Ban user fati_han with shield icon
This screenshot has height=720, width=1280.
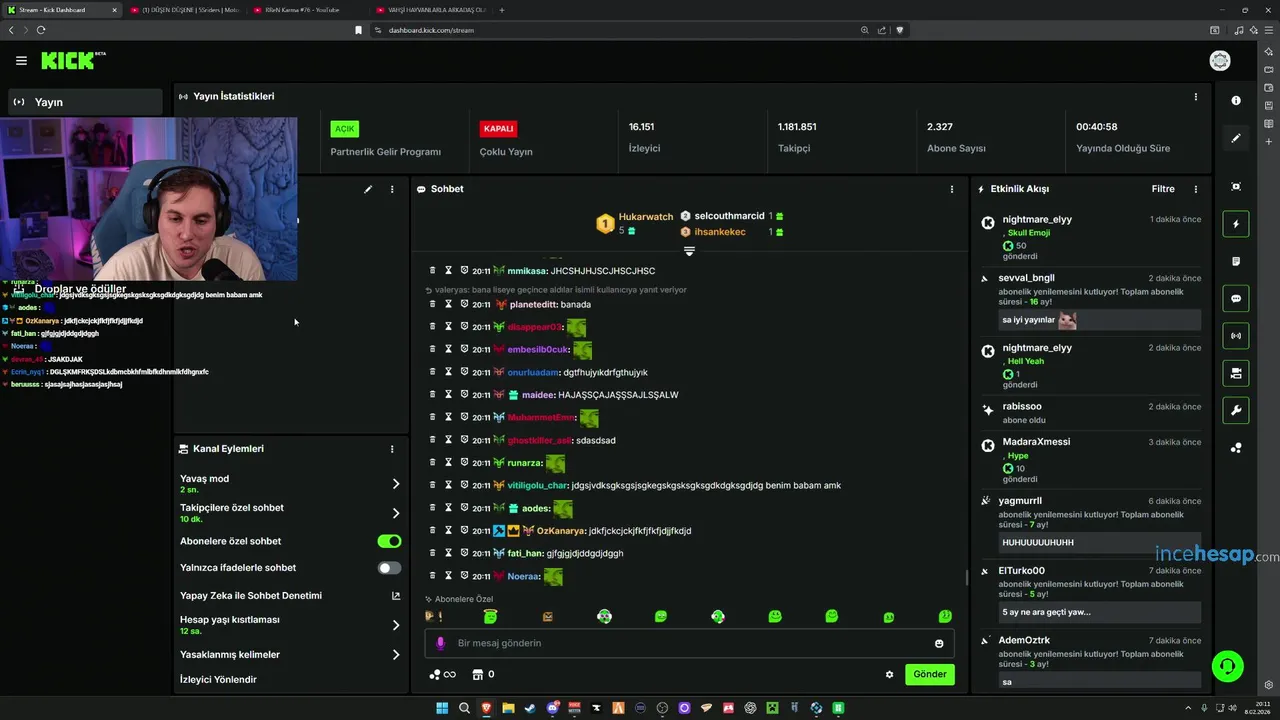point(464,552)
